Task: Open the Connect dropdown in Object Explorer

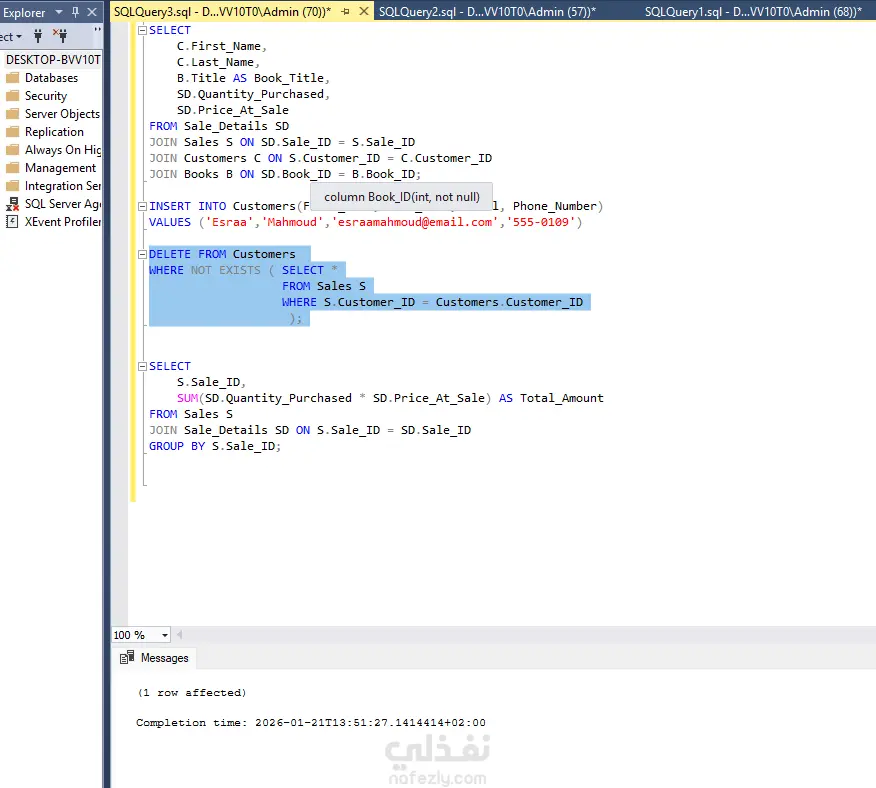Action: pos(11,37)
